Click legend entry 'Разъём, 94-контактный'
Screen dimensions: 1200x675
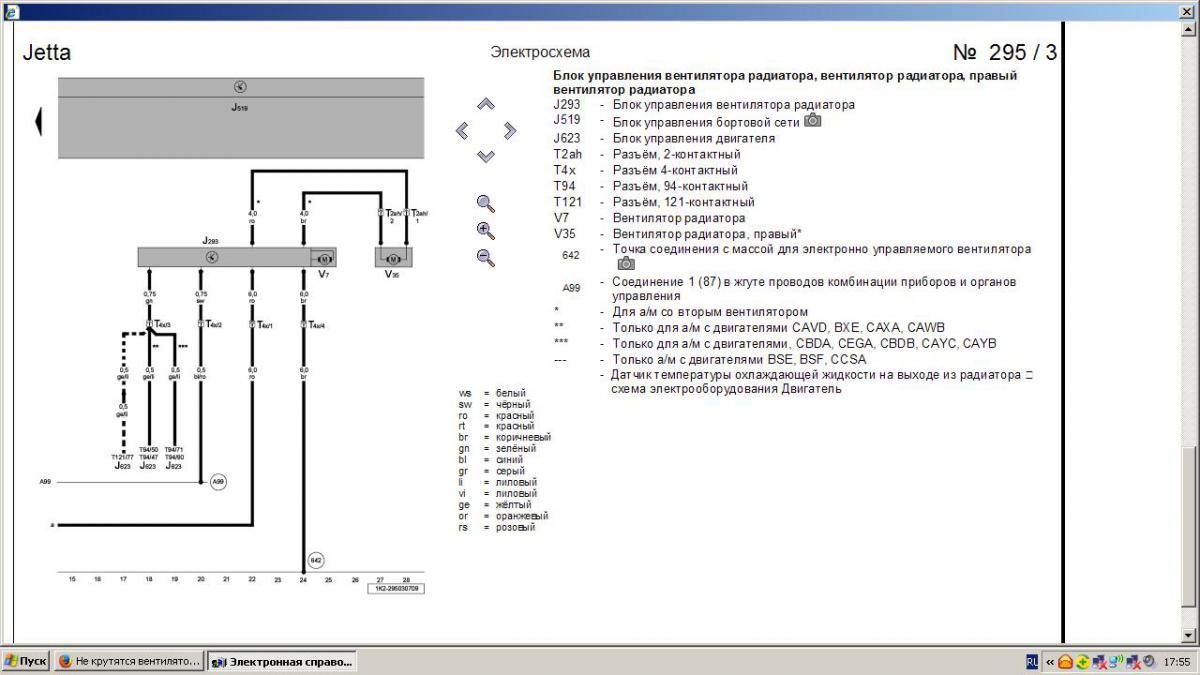680,186
